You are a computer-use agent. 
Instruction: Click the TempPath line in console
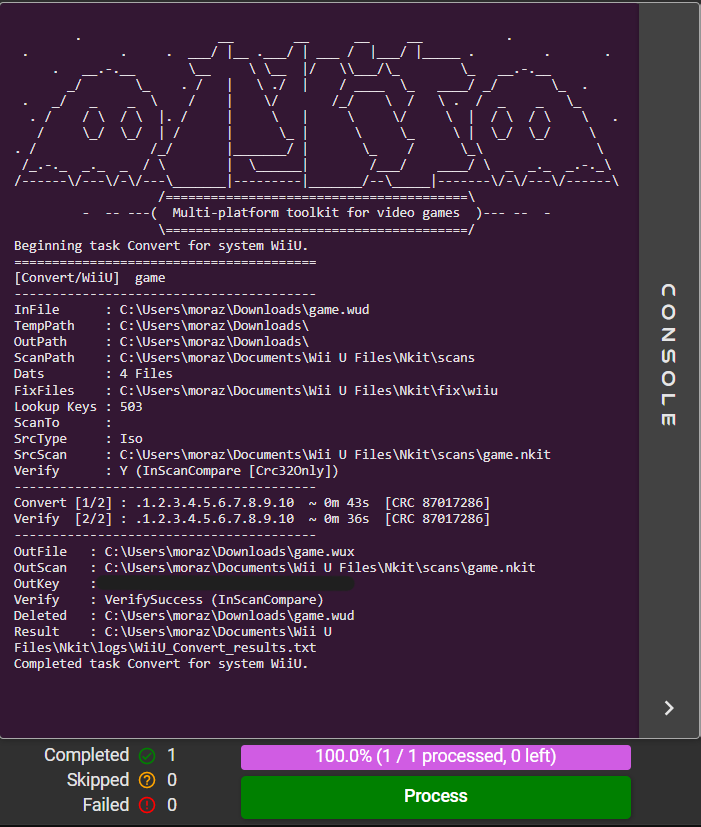coord(161,326)
